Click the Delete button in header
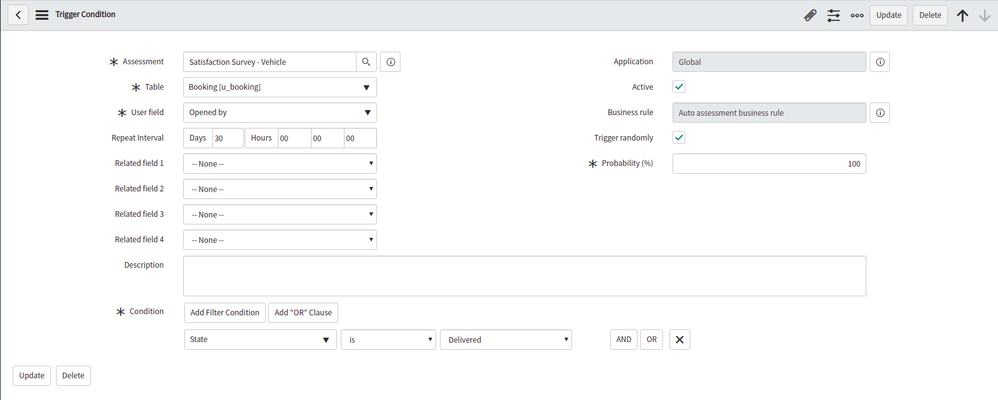 (930, 15)
